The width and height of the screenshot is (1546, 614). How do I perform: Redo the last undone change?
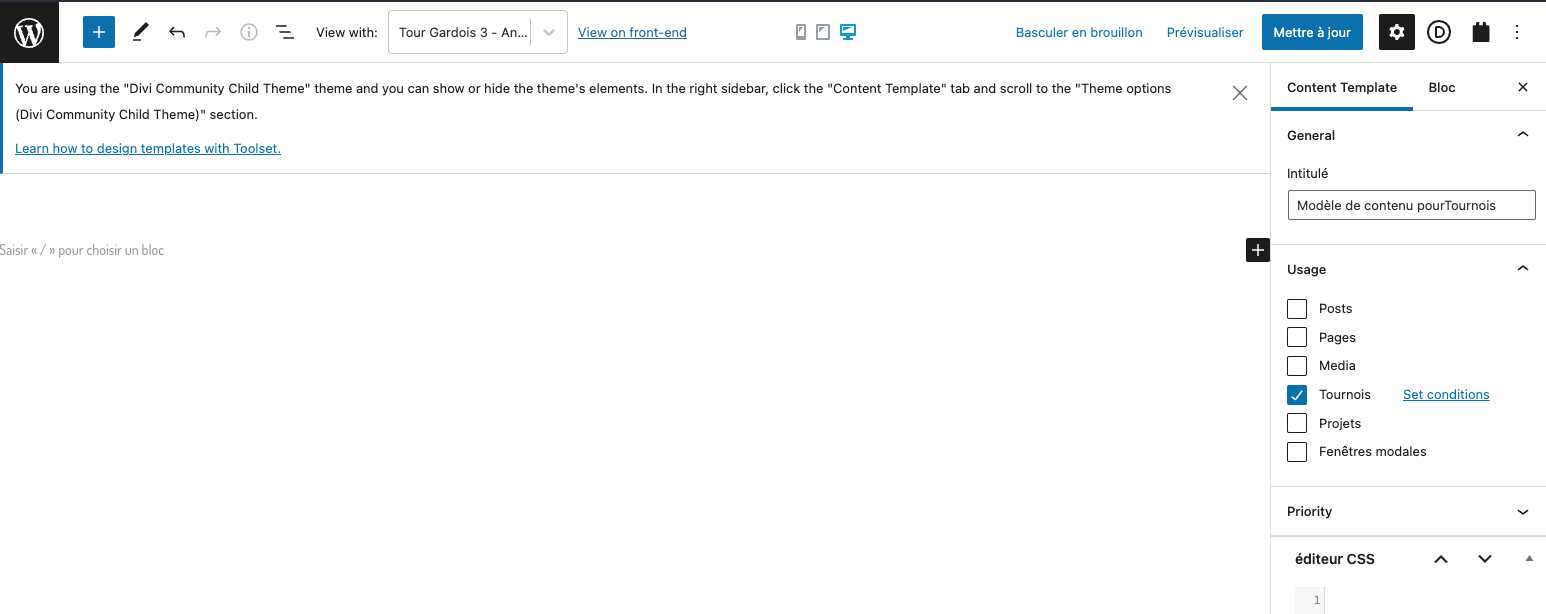click(213, 32)
